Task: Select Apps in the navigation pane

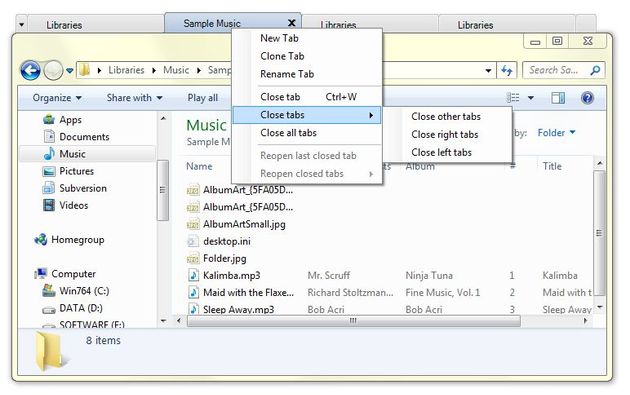Action: tap(70, 120)
